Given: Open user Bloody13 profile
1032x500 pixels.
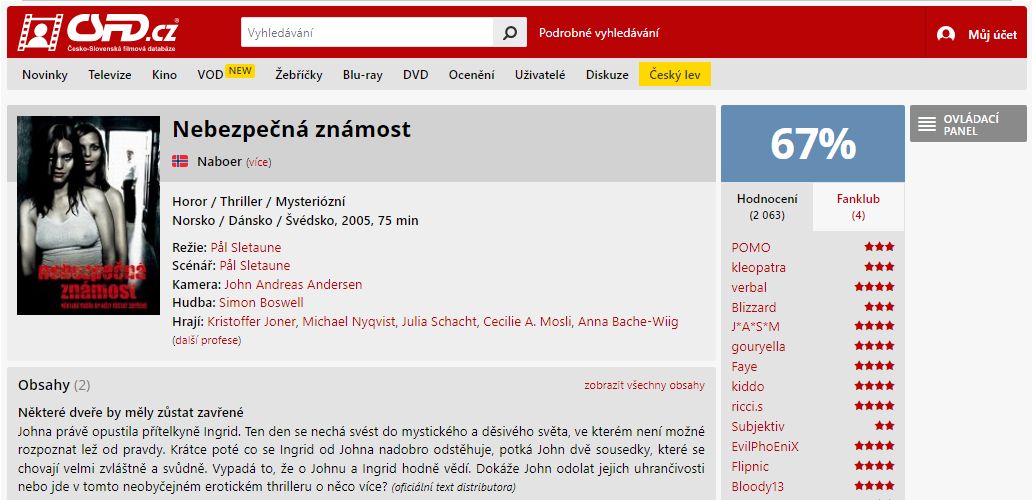Looking at the screenshot, I should [x=758, y=487].
